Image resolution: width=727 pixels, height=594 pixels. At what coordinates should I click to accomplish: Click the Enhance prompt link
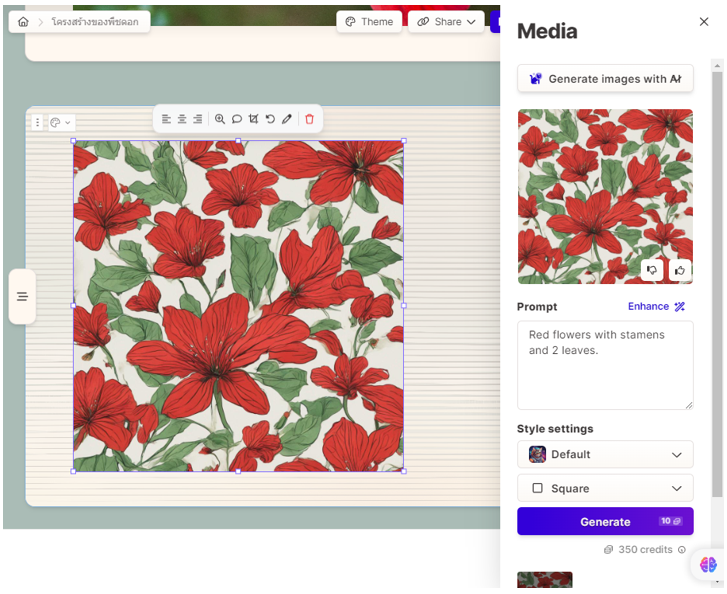[656, 306]
